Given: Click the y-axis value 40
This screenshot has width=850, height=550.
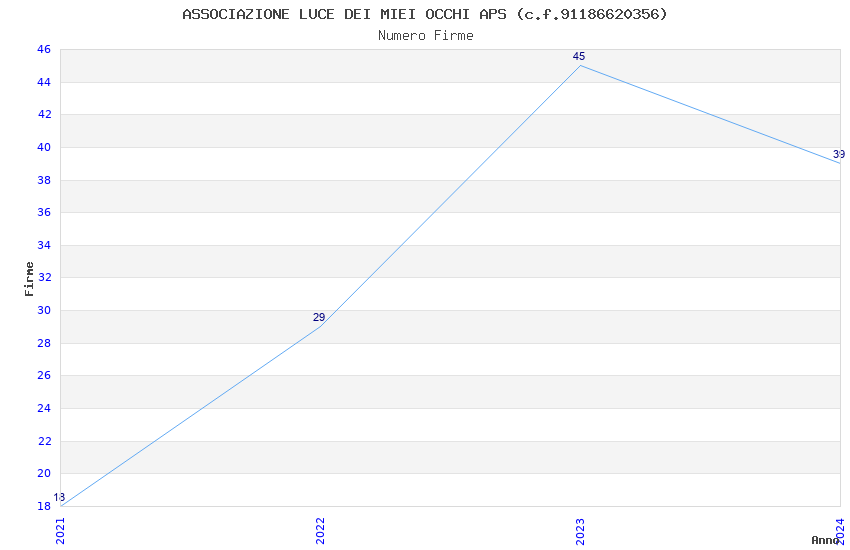Looking at the screenshot, I should (x=44, y=147).
